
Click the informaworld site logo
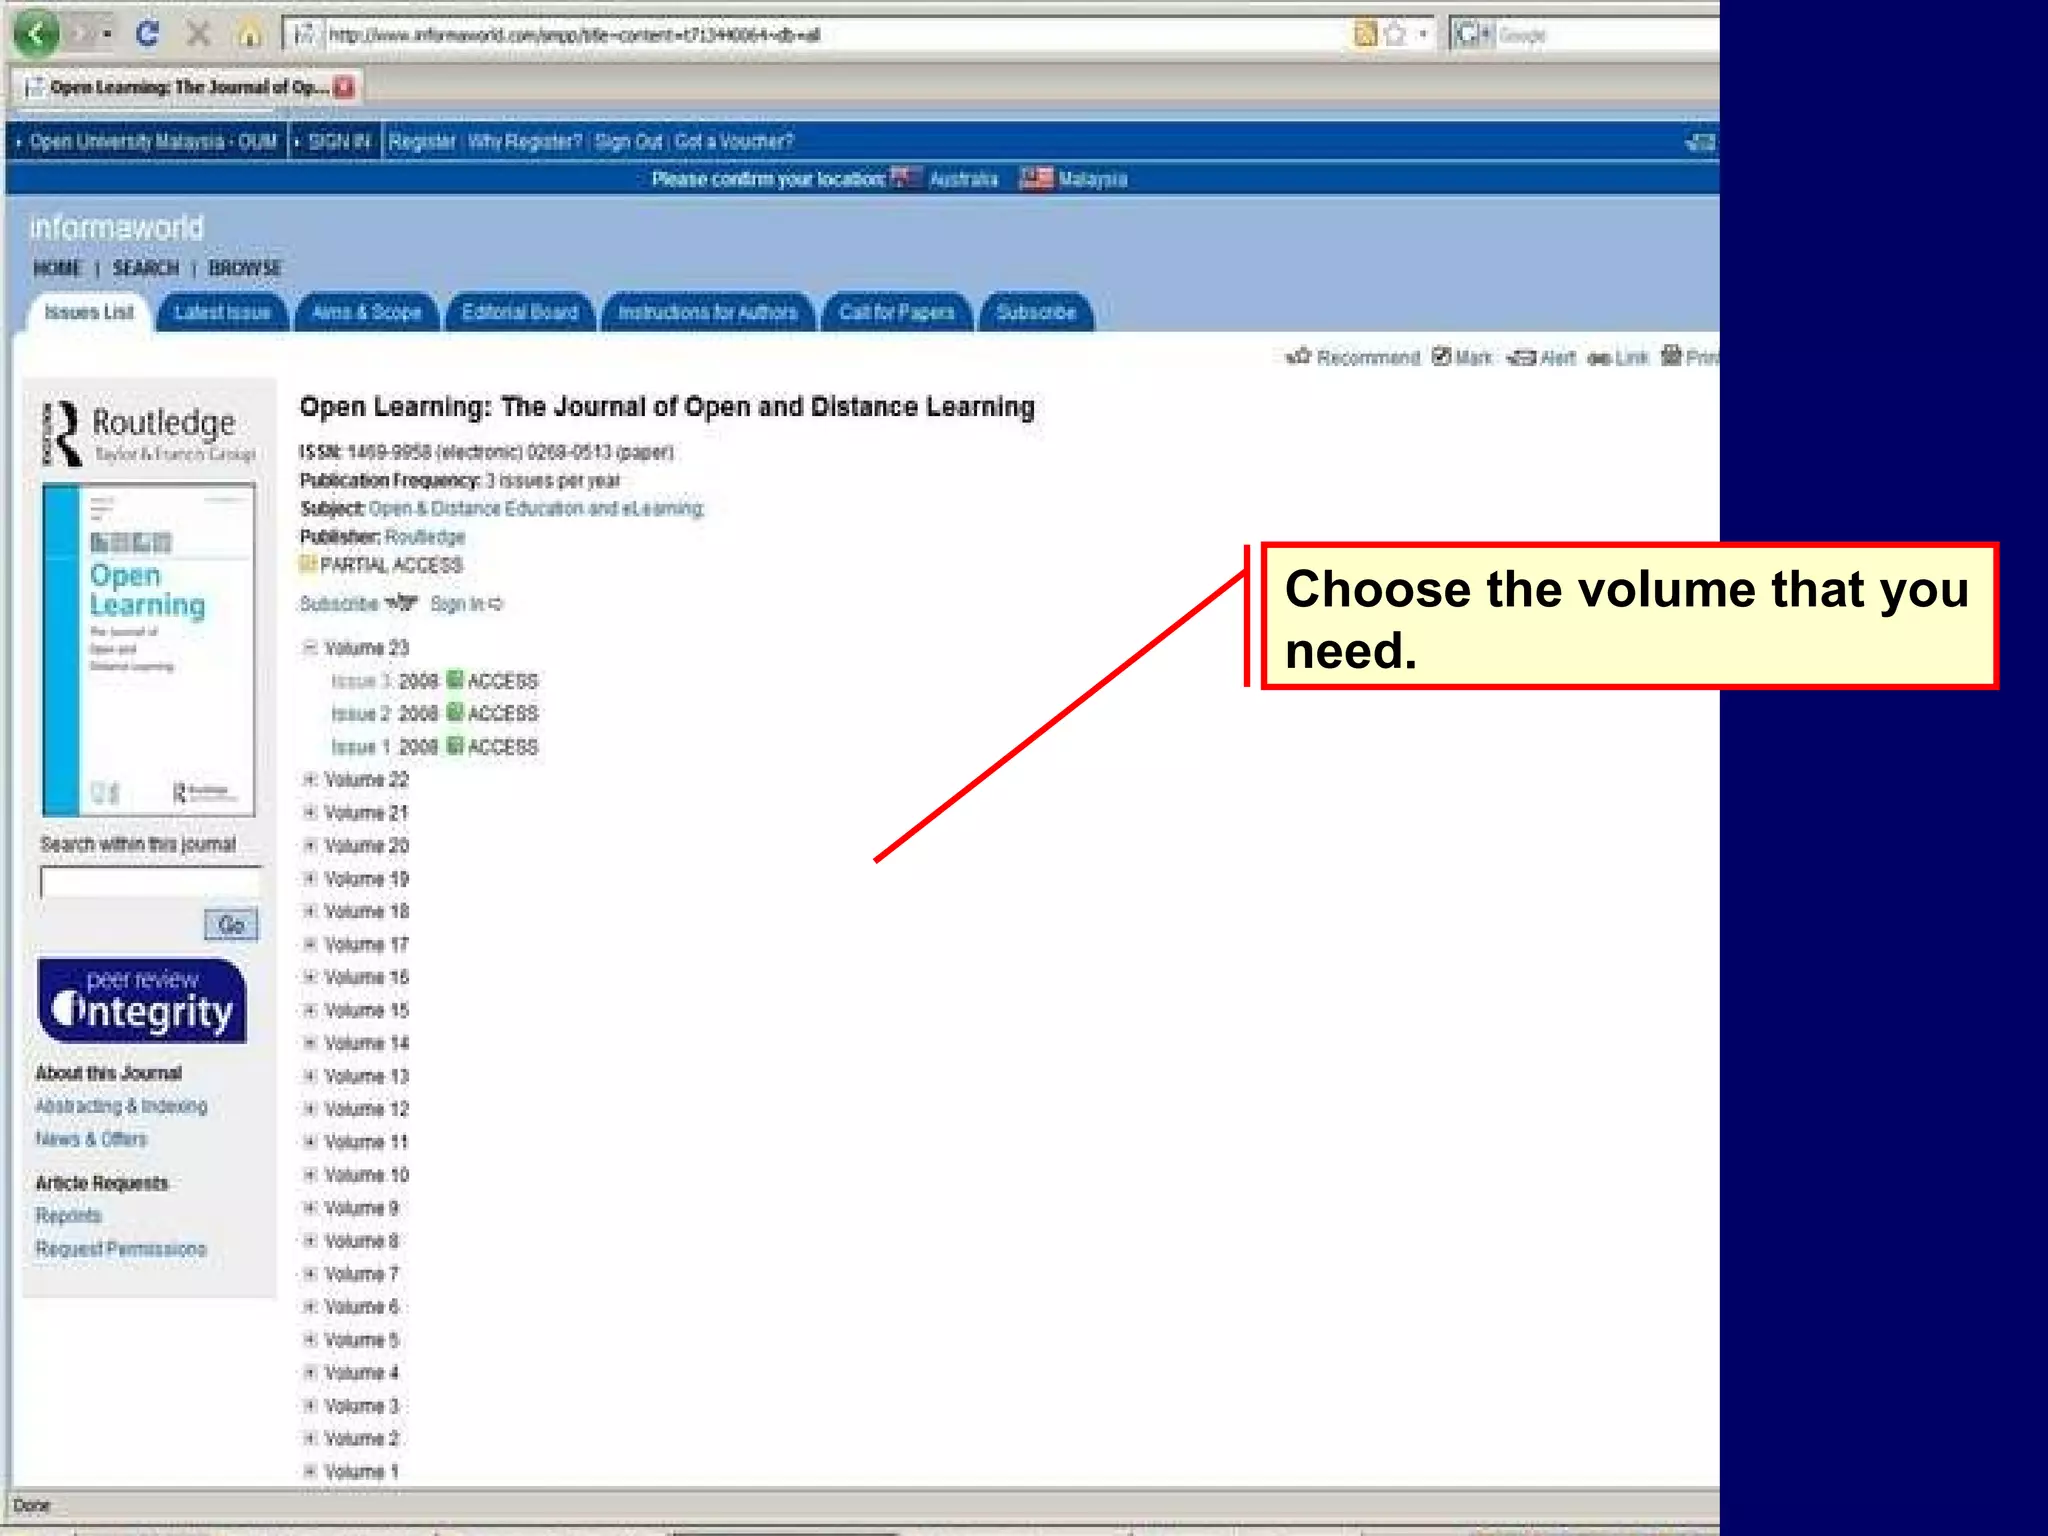[x=116, y=227]
